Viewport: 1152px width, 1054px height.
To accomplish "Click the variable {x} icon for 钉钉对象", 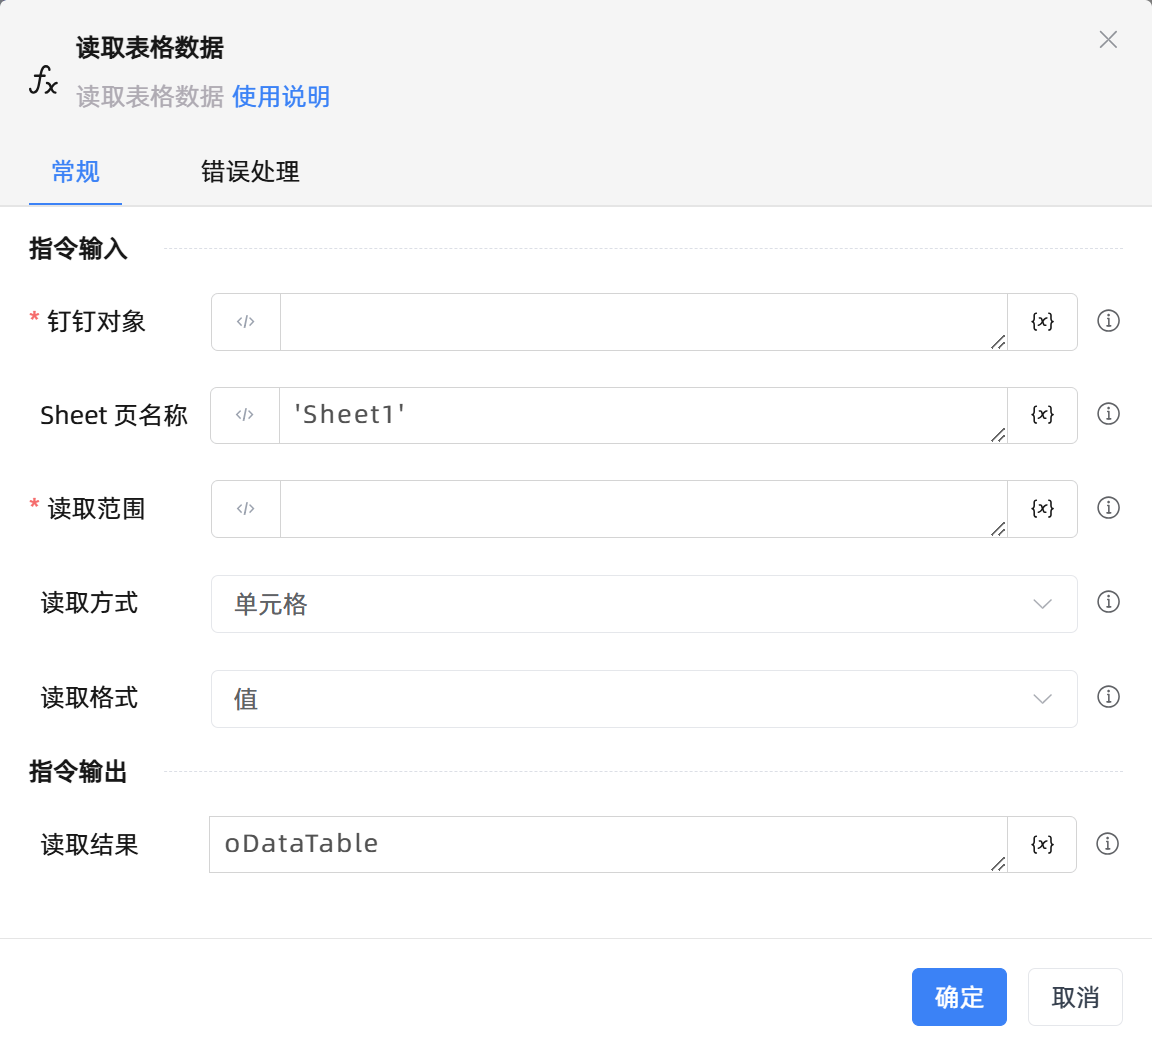I will [x=1042, y=321].
